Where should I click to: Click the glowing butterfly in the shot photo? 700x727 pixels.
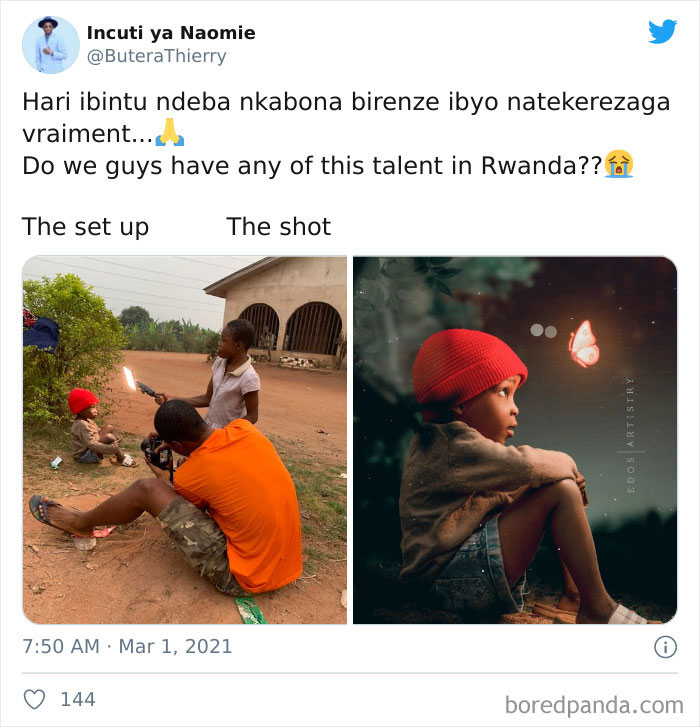[583, 343]
